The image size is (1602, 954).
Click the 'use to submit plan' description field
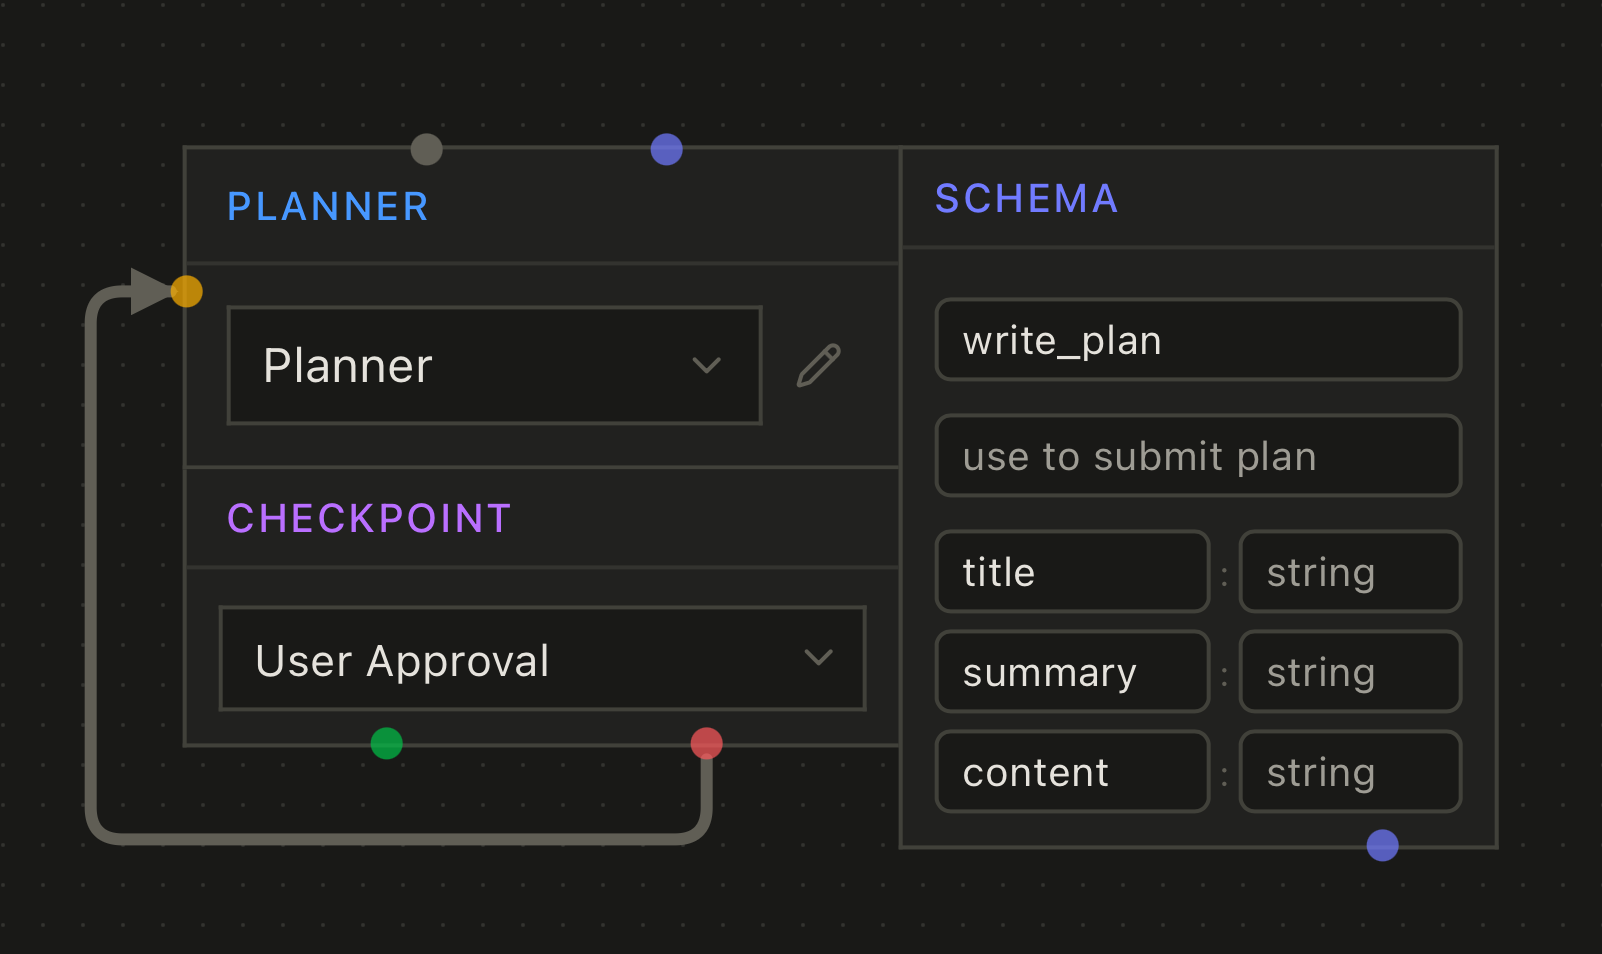[x=1198, y=457]
